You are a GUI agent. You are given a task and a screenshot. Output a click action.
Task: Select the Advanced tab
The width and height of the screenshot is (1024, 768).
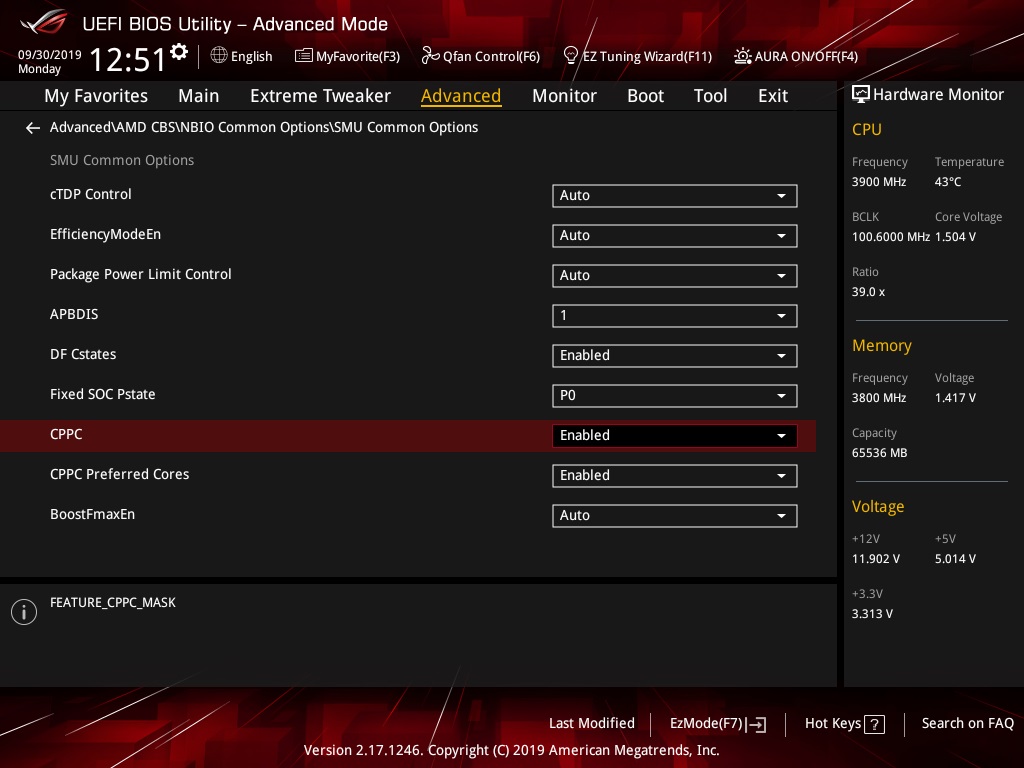tap(461, 96)
